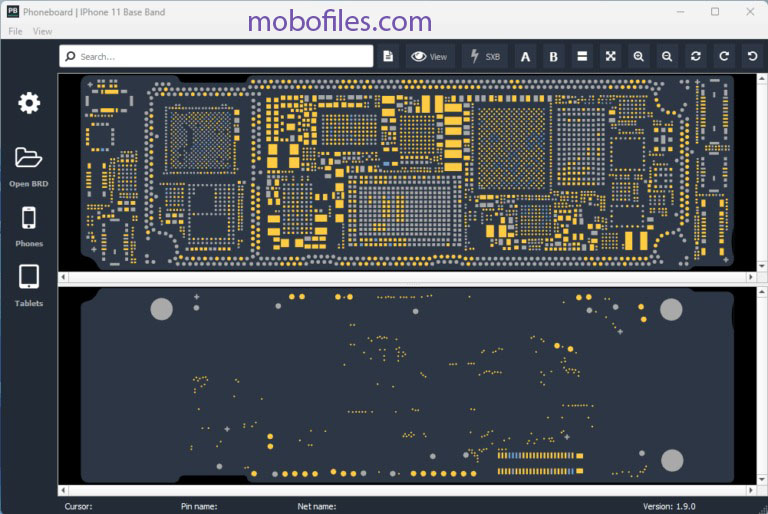Click top board view scroll down arrow

762,266
